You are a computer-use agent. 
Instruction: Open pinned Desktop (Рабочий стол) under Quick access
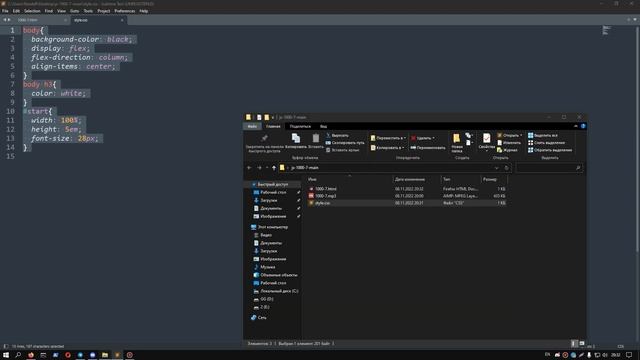273,192
